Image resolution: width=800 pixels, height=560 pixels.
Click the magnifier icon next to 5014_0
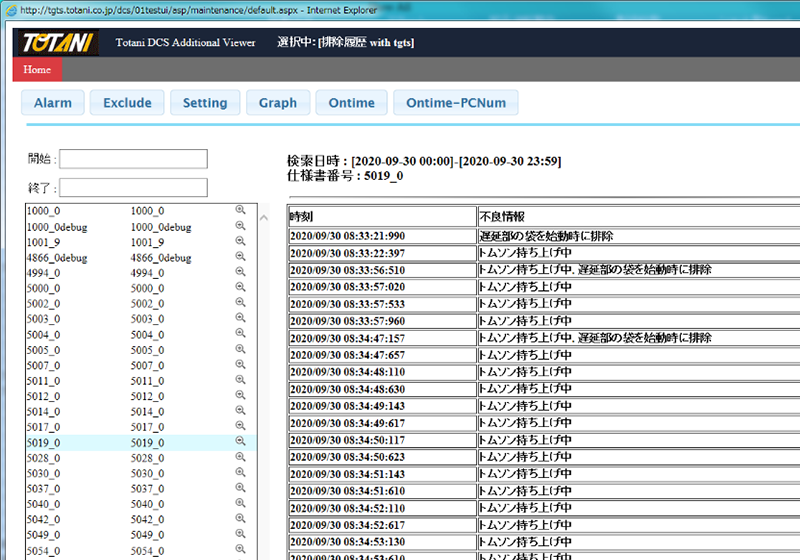coord(240,411)
